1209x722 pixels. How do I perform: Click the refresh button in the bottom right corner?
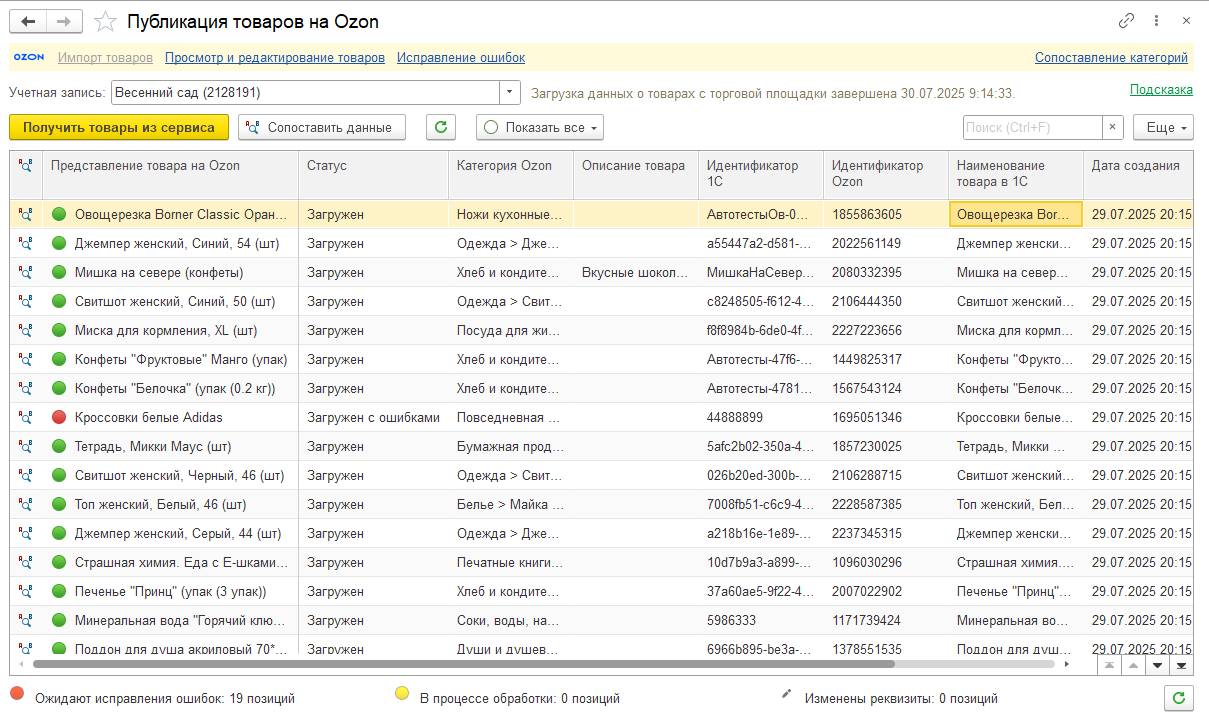click(x=1181, y=698)
